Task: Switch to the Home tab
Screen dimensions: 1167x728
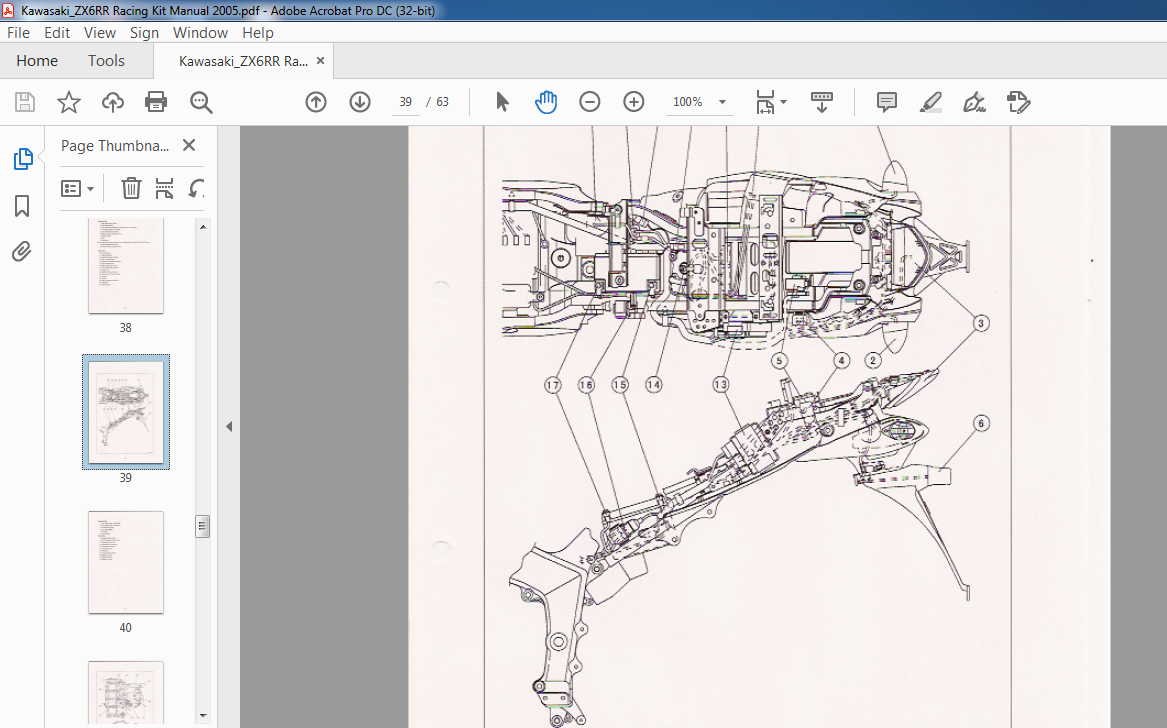Action: coord(37,61)
